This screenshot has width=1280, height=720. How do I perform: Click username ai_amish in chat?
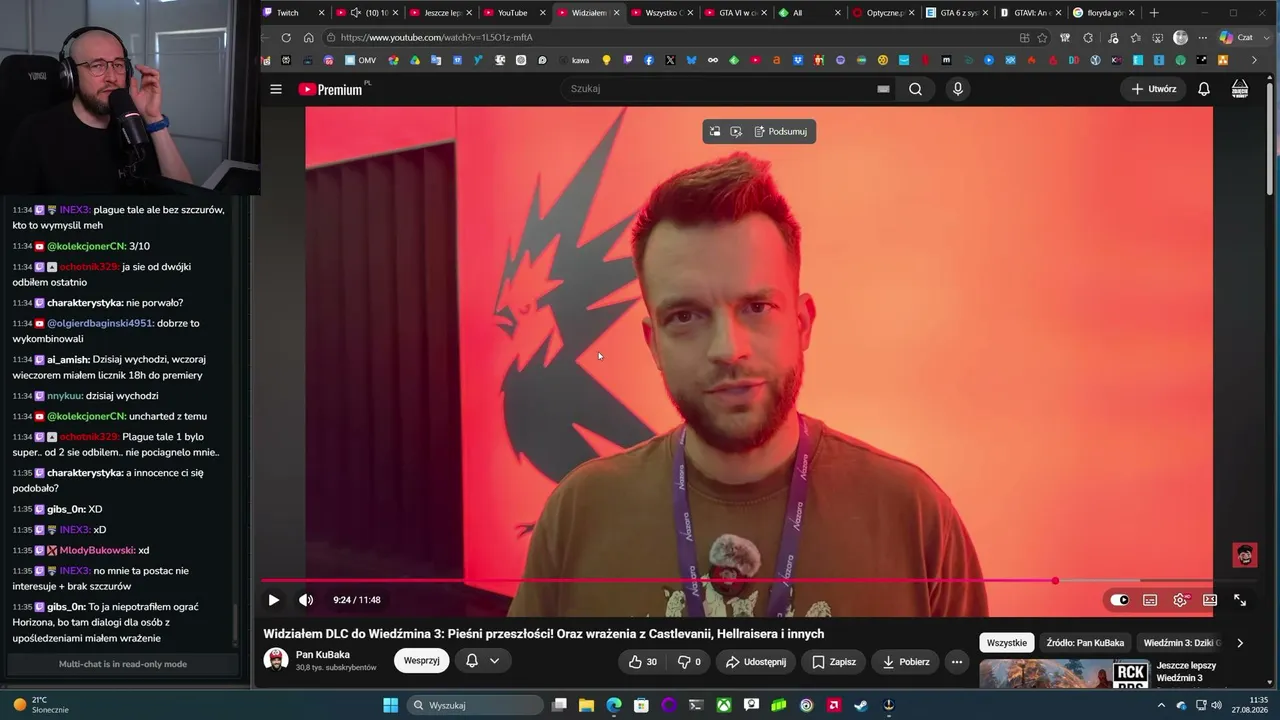coord(69,359)
